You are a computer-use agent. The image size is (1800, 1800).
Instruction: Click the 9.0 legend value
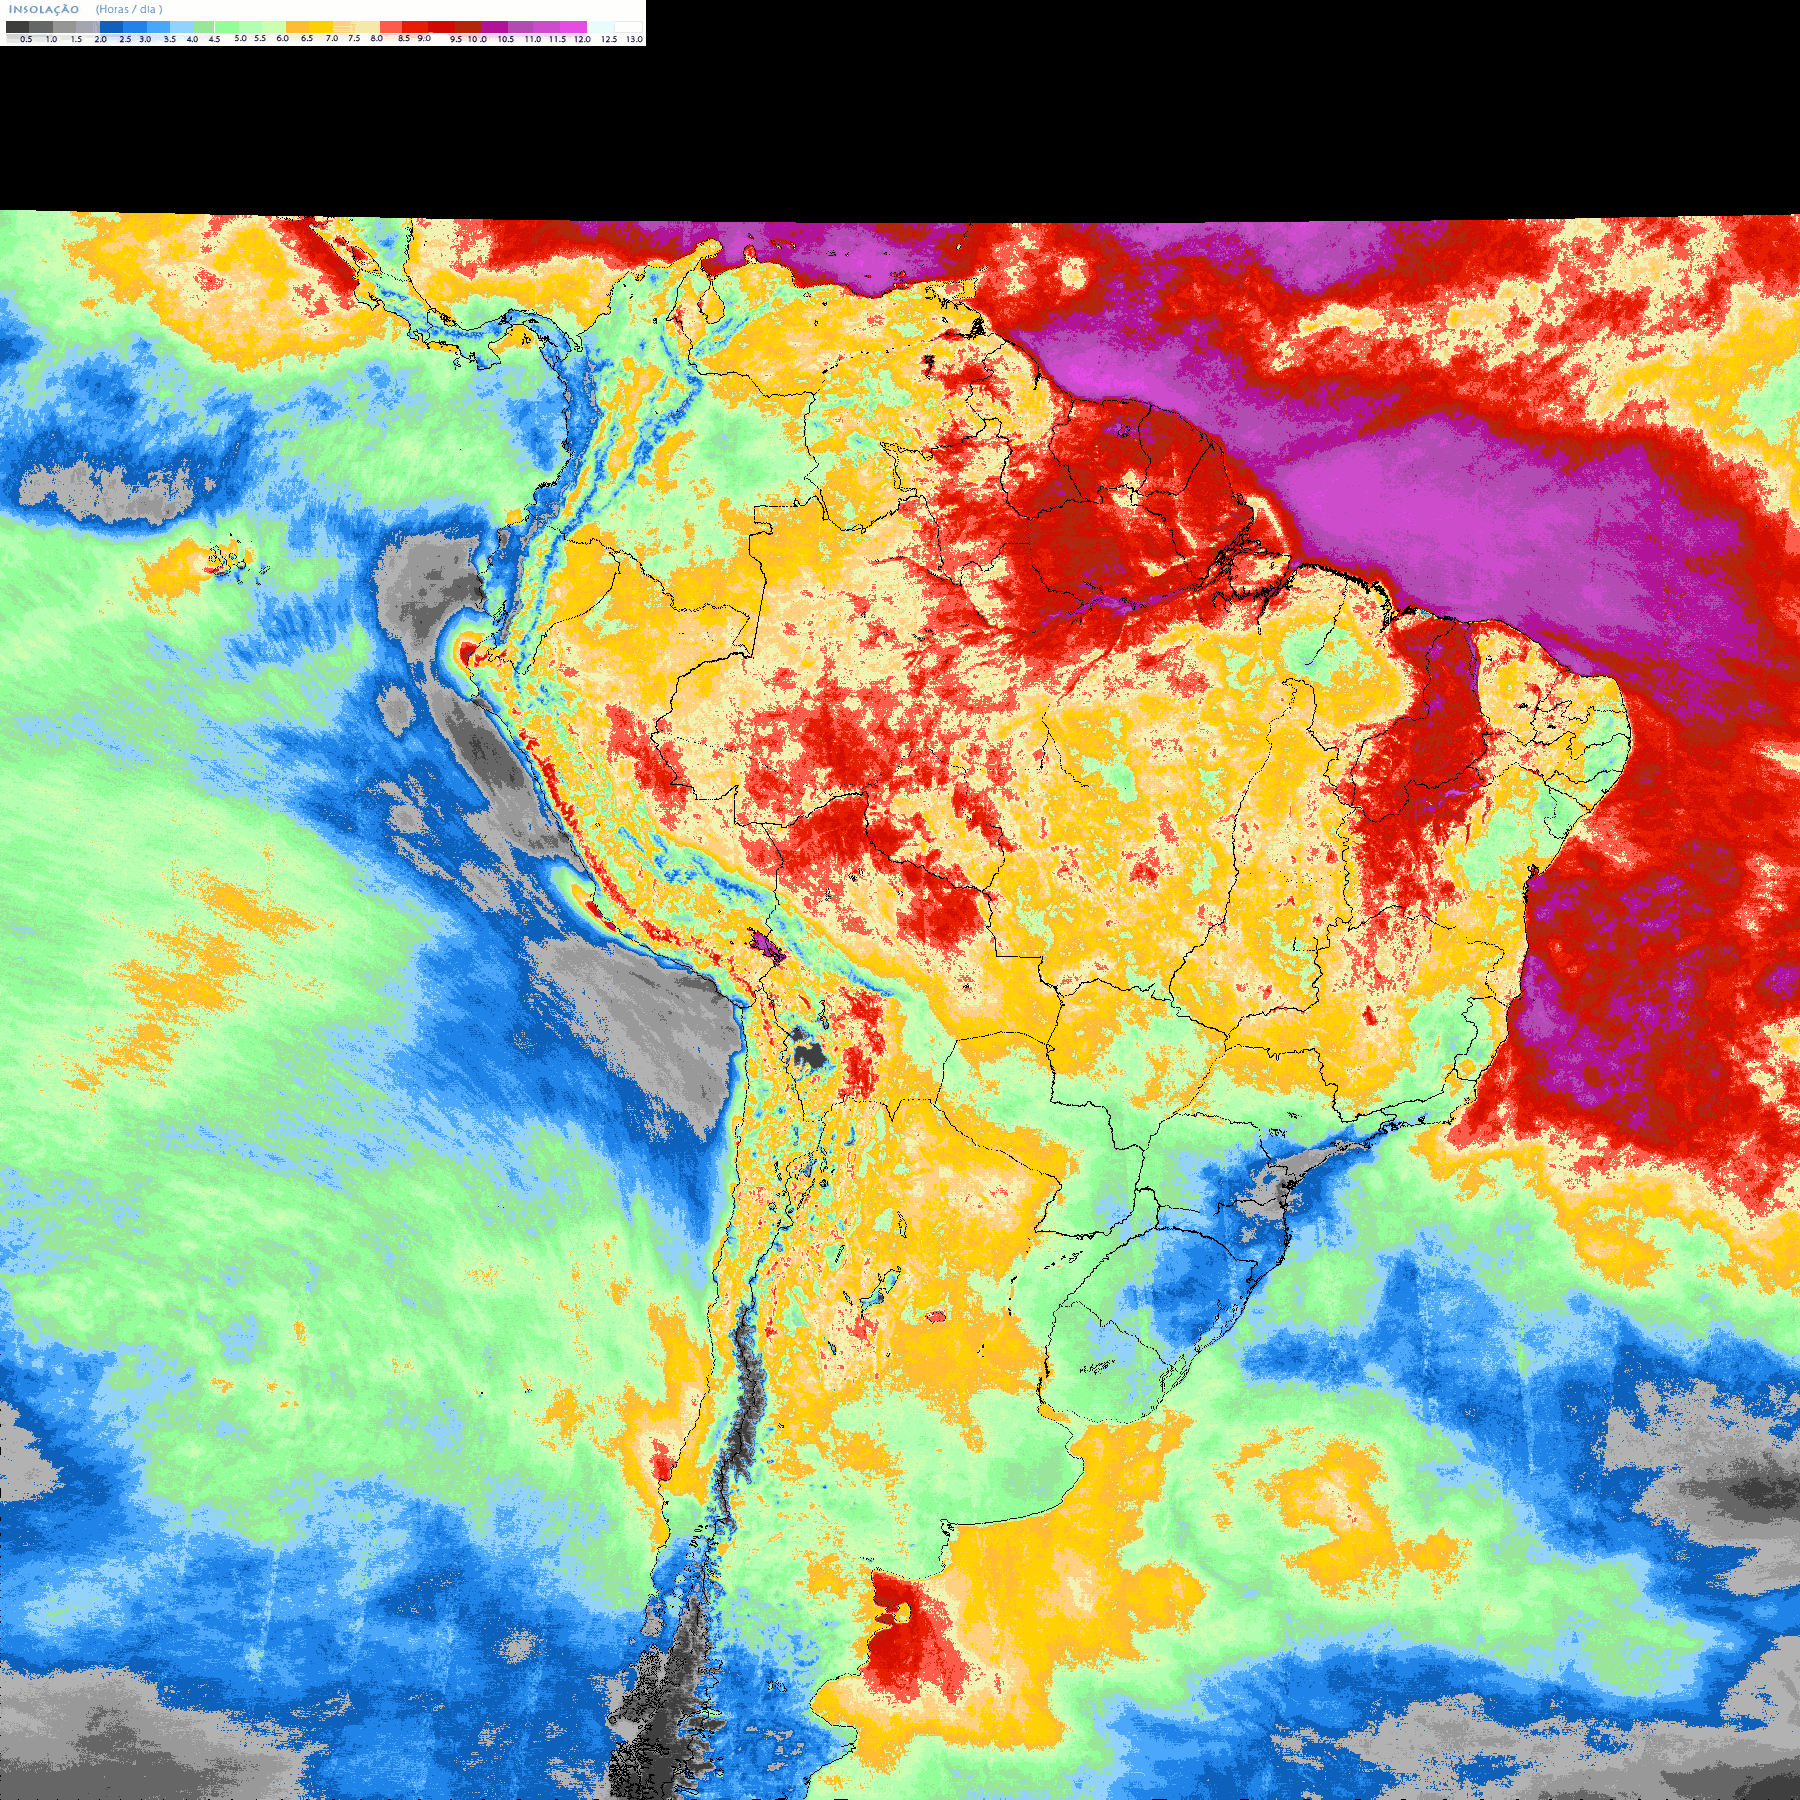coord(424,38)
